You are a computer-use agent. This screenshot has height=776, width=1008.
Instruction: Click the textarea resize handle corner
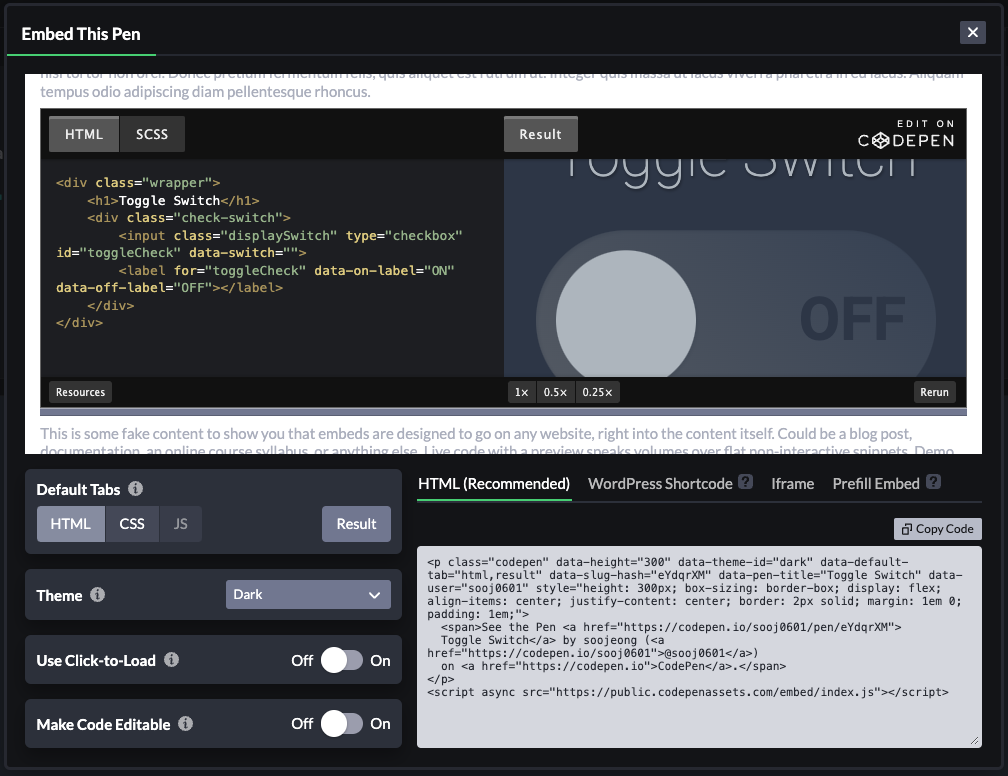click(975, 741)
